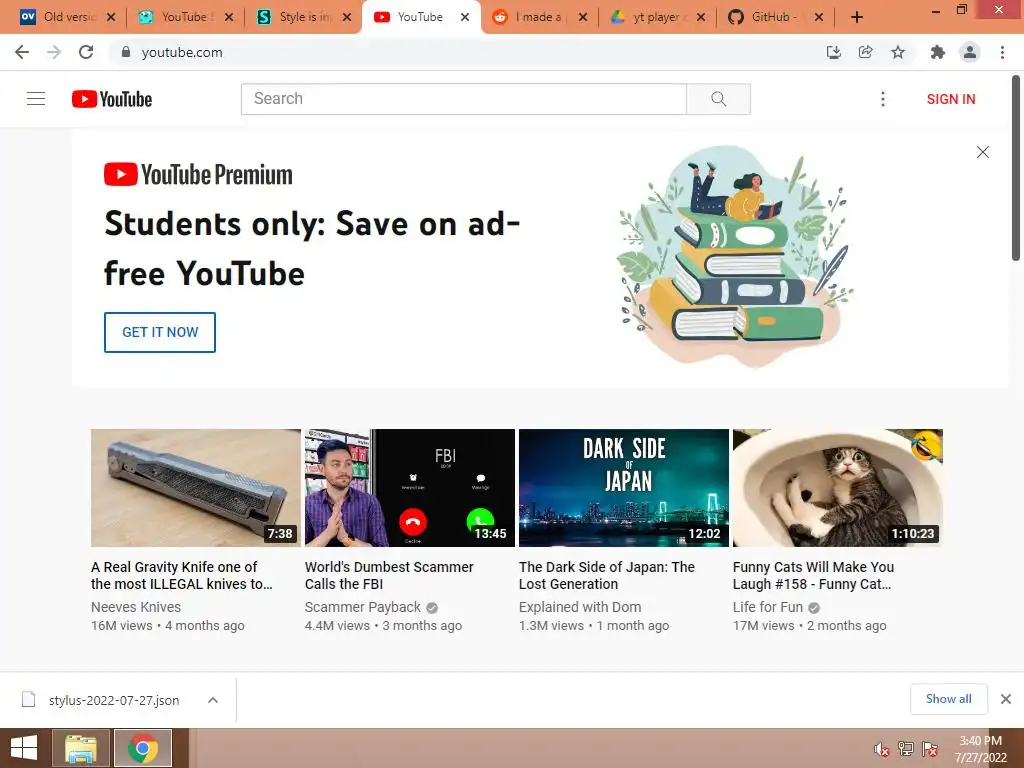Click the network tray icon
The width and height of the screenshot is (1024, 768).
pyautogui.click(x=906, y=749)
